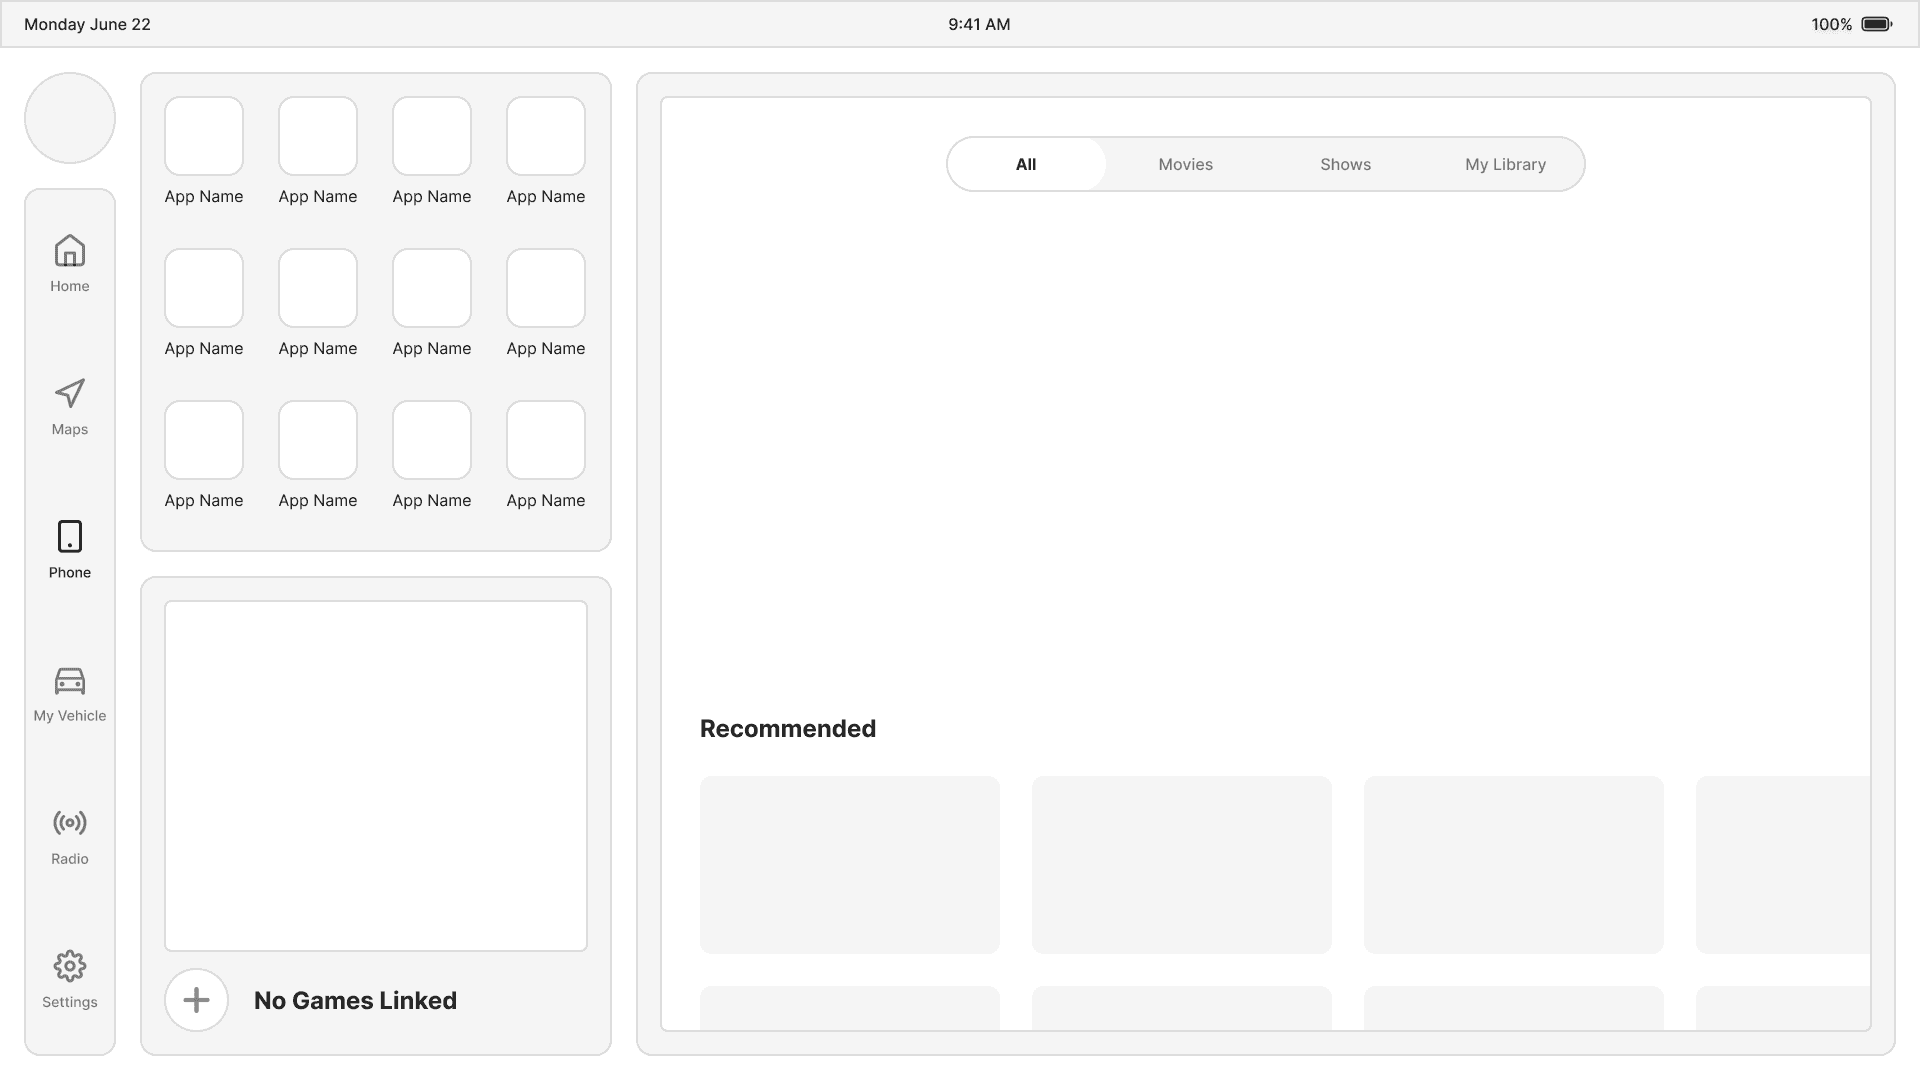This screenshot has width=1920, height=1080.
Task: Open Settings gear icon
Action: [x=70, y=966]
